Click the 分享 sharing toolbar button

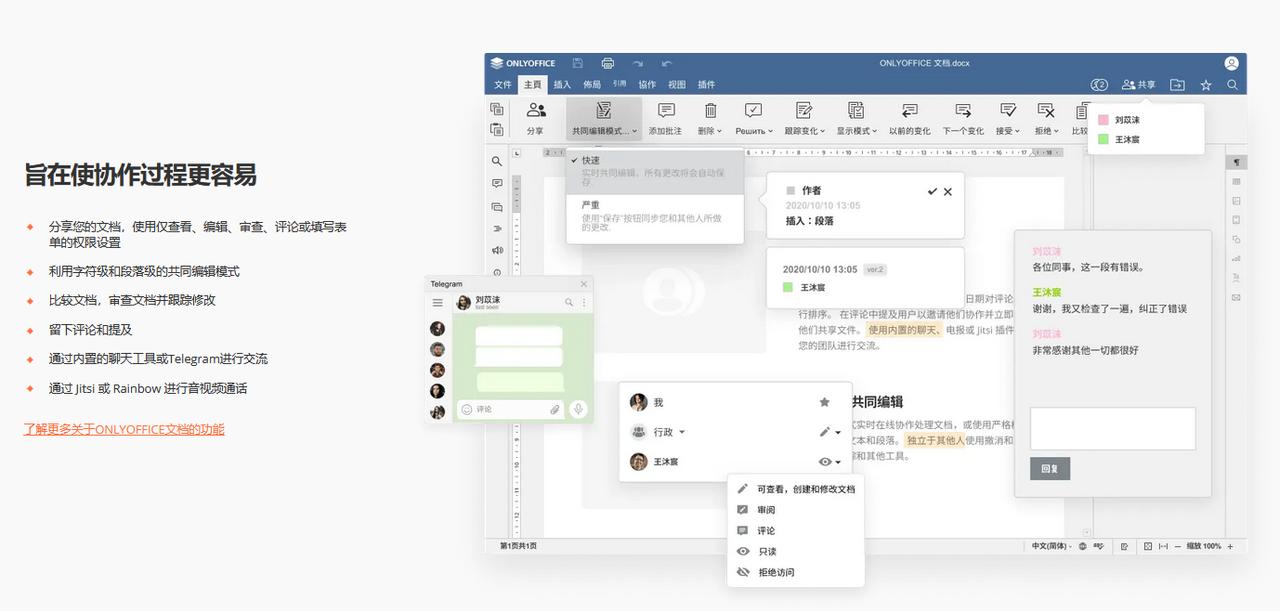pyautogui.click(x=536, y=119)
